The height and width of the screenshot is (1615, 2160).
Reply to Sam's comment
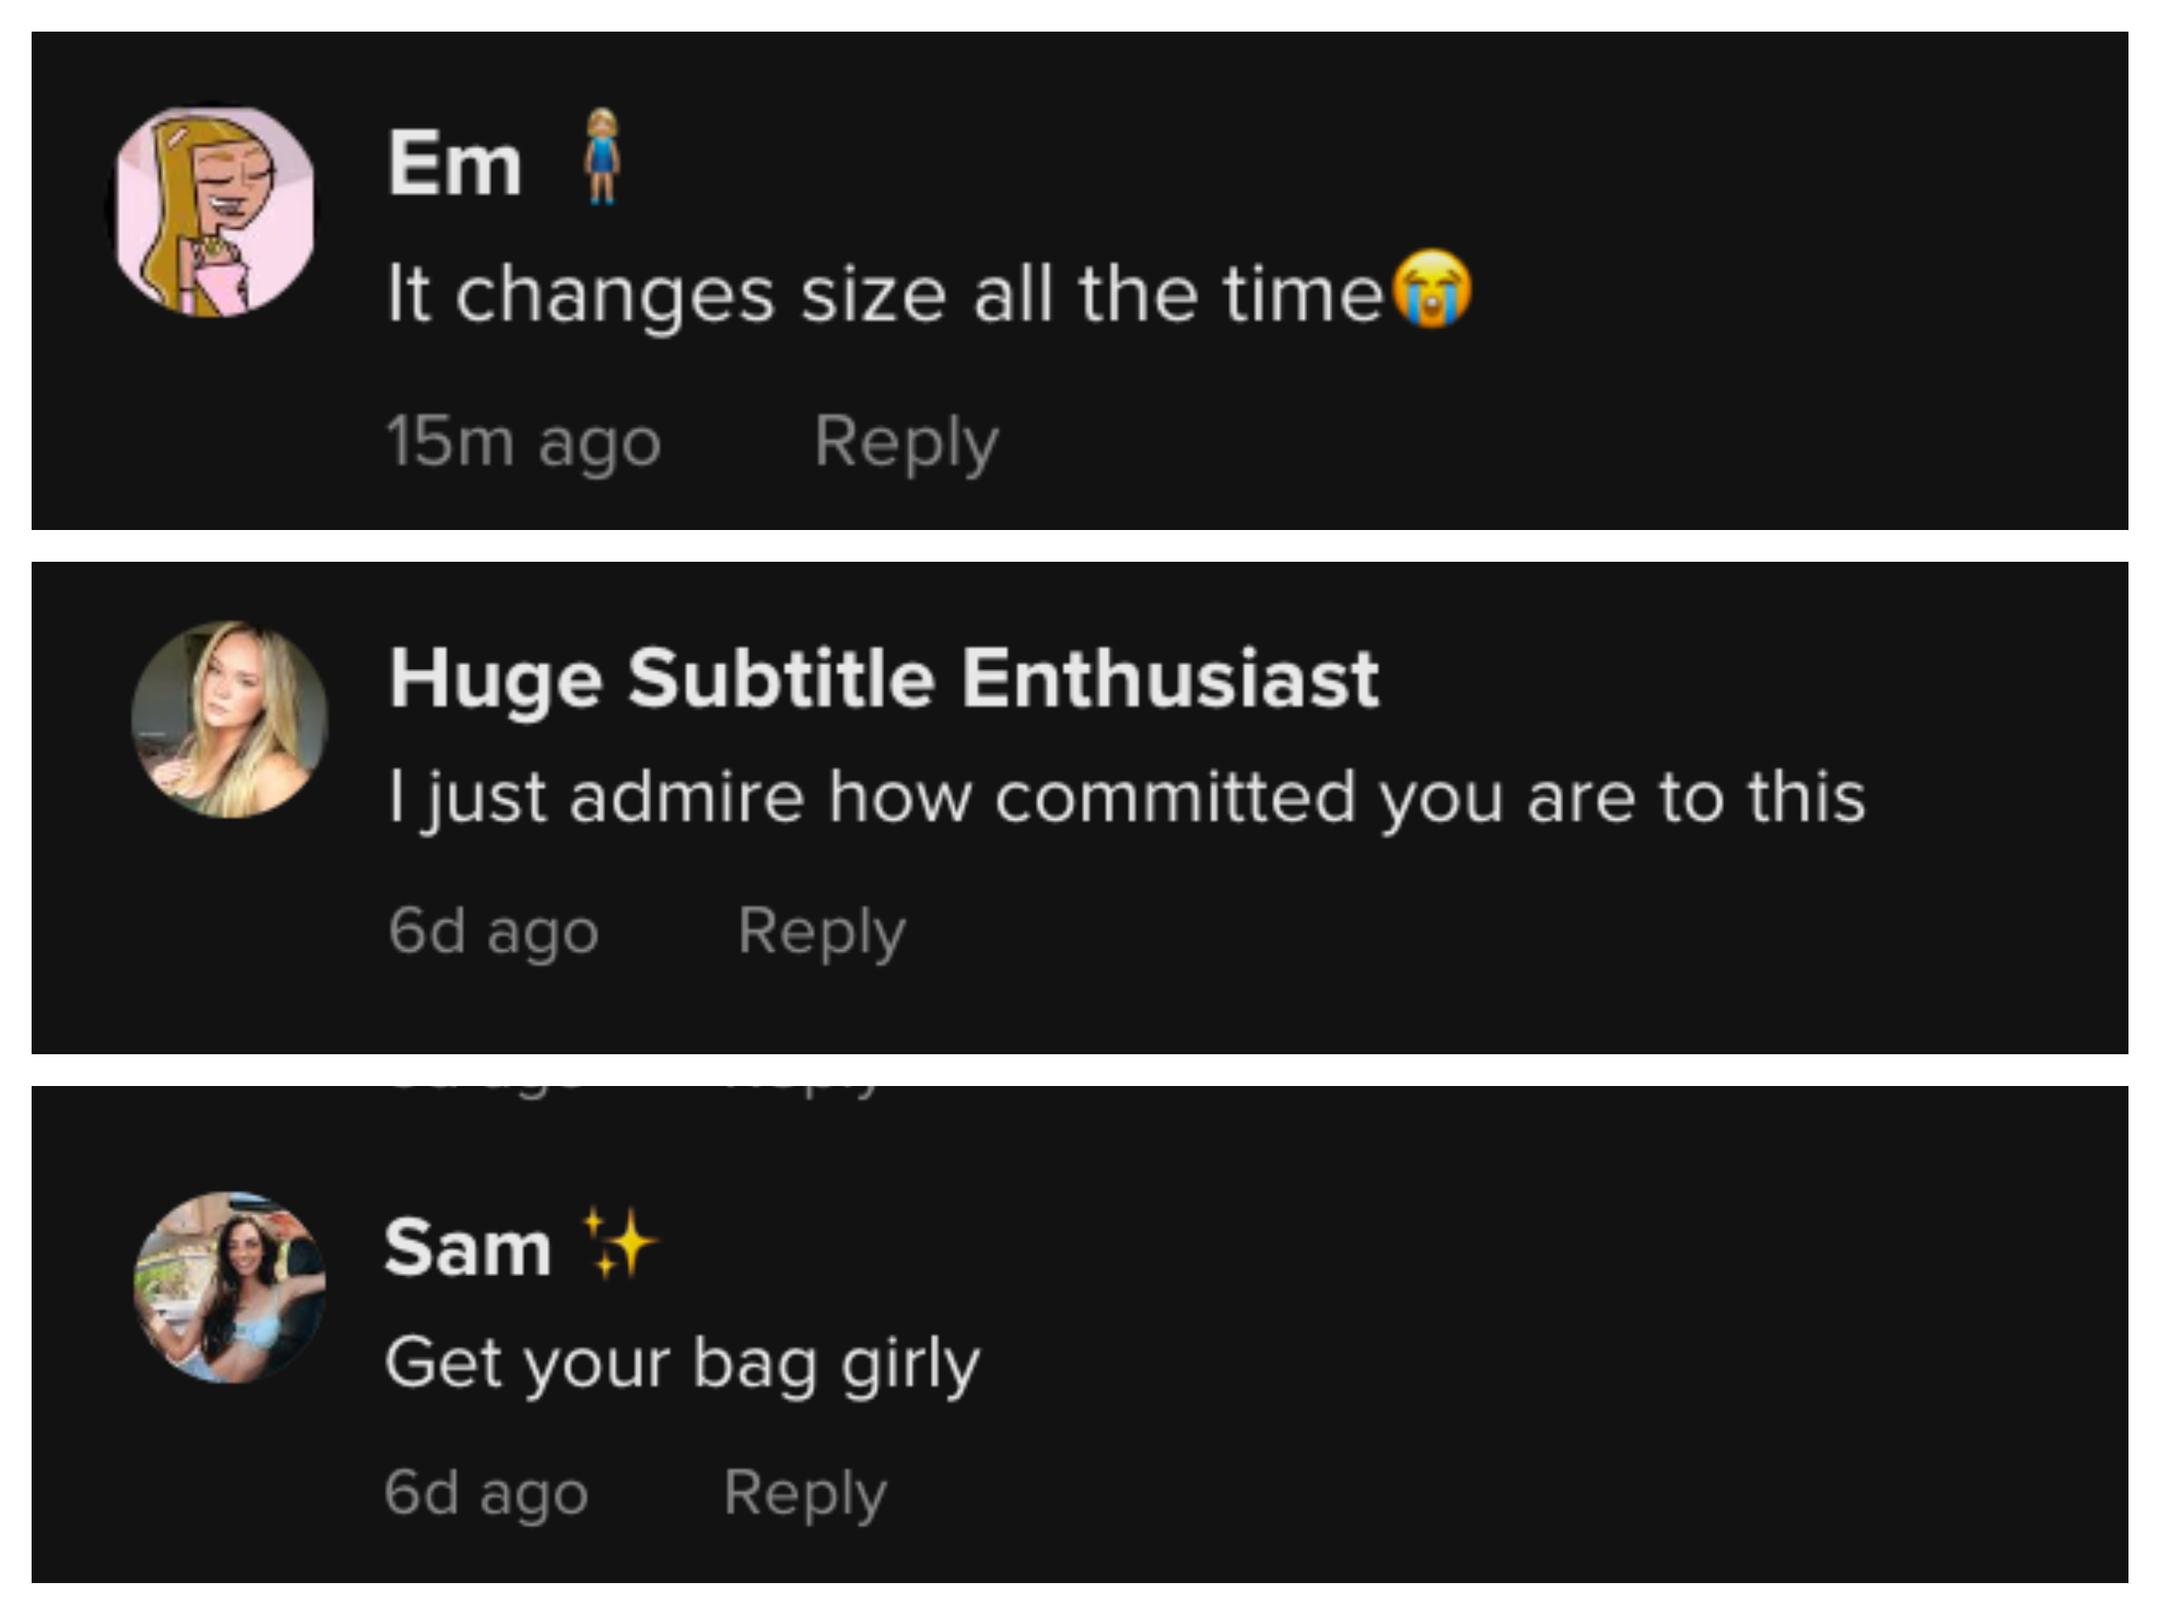805,1493
